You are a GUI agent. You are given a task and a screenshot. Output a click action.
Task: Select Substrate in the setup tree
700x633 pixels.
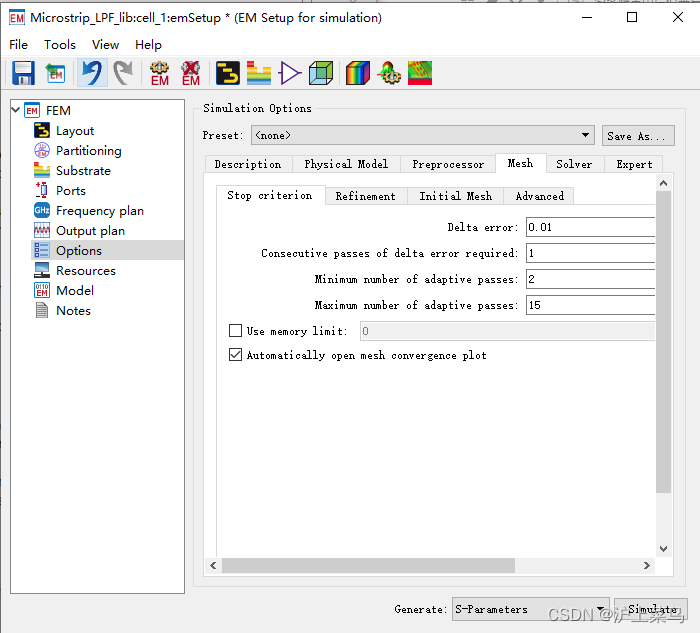pyautogui.click(x=83, y=171)
